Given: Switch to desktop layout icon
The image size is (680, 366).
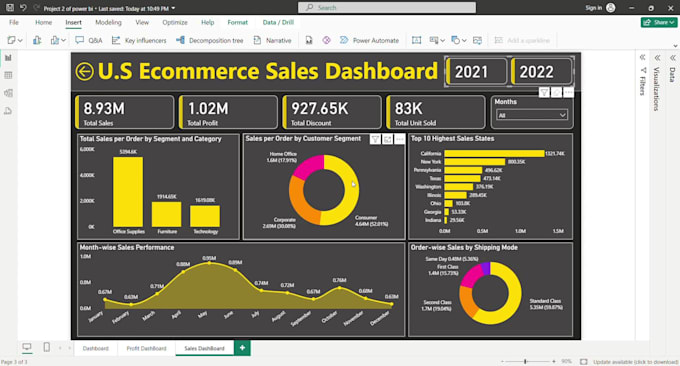Looking at the screenshot, I should tap(27, 347).
